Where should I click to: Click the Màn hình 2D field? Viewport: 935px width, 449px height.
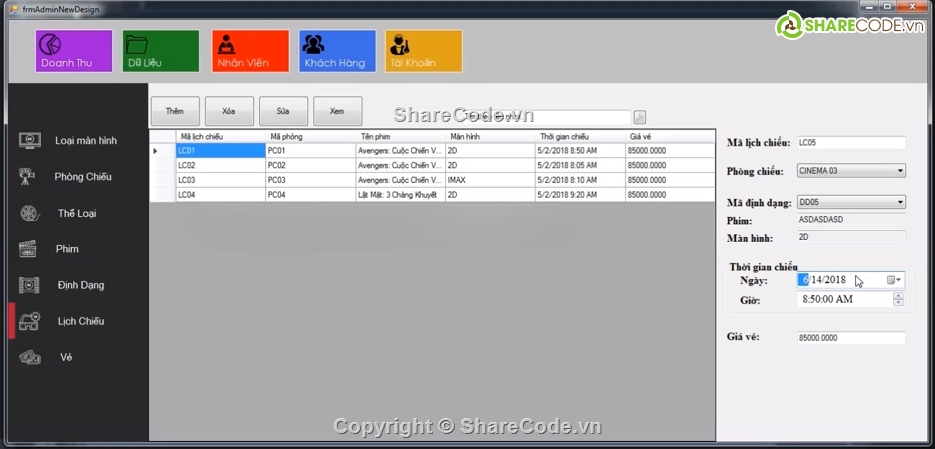[x=851, y=237]
